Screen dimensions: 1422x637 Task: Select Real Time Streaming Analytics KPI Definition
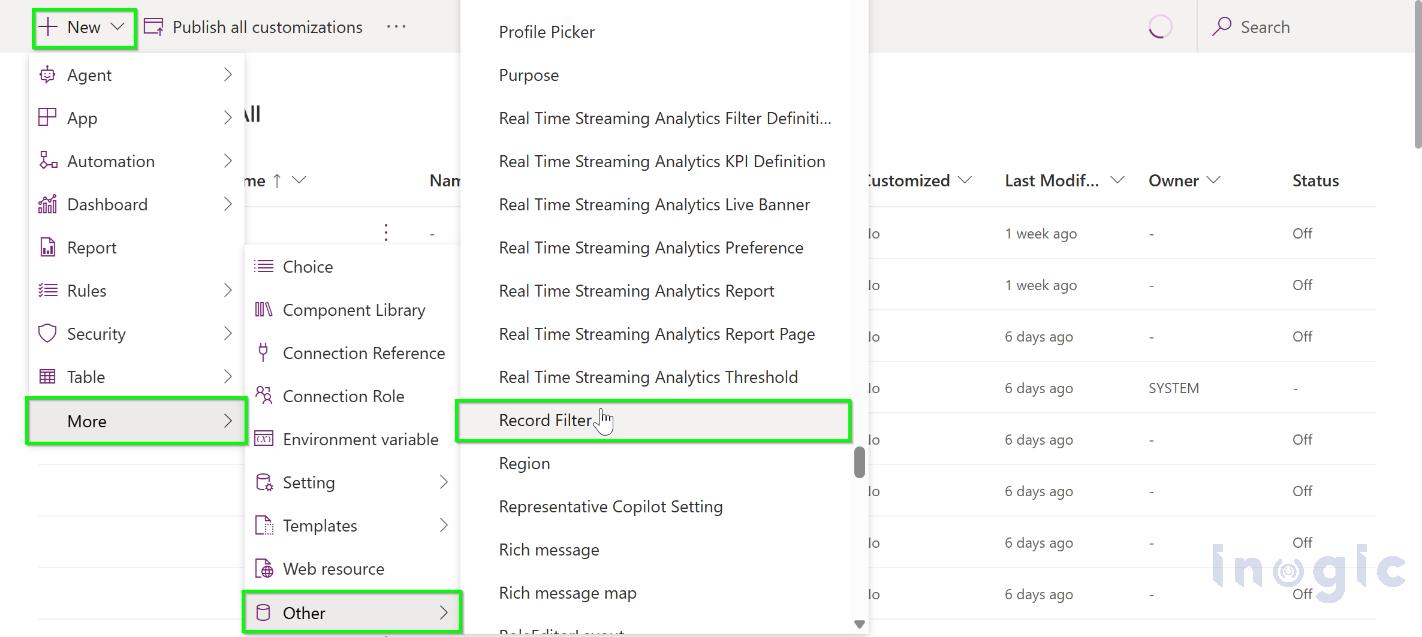point(662,161)
